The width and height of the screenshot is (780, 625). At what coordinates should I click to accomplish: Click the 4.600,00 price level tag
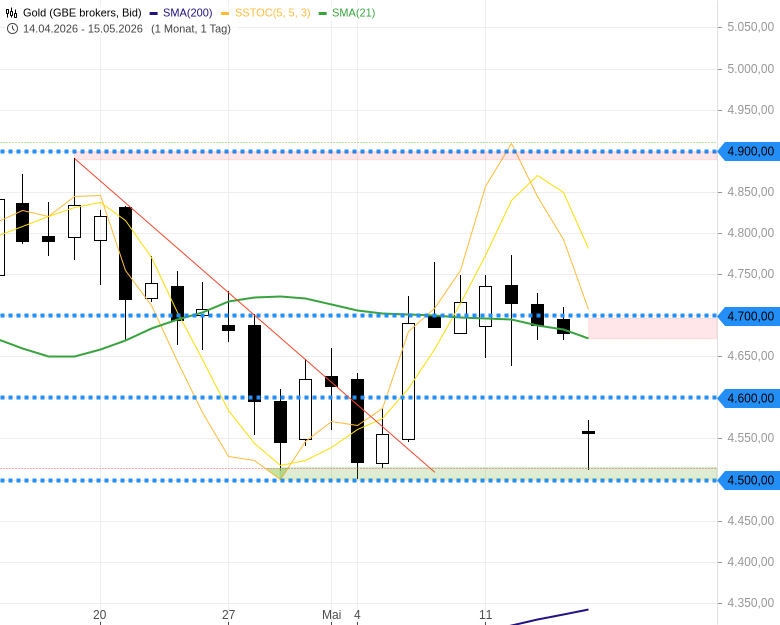(749, 398)
